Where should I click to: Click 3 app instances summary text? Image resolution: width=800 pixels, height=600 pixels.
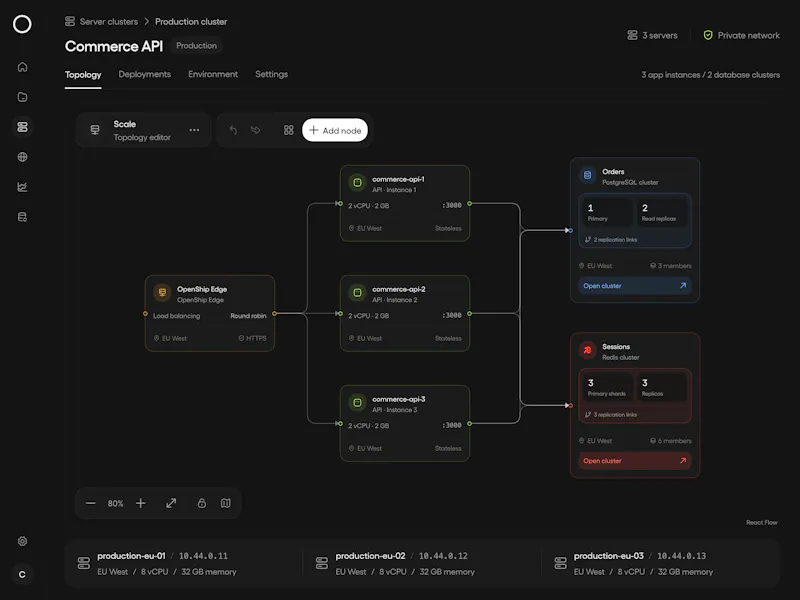(x=670, y=74)
